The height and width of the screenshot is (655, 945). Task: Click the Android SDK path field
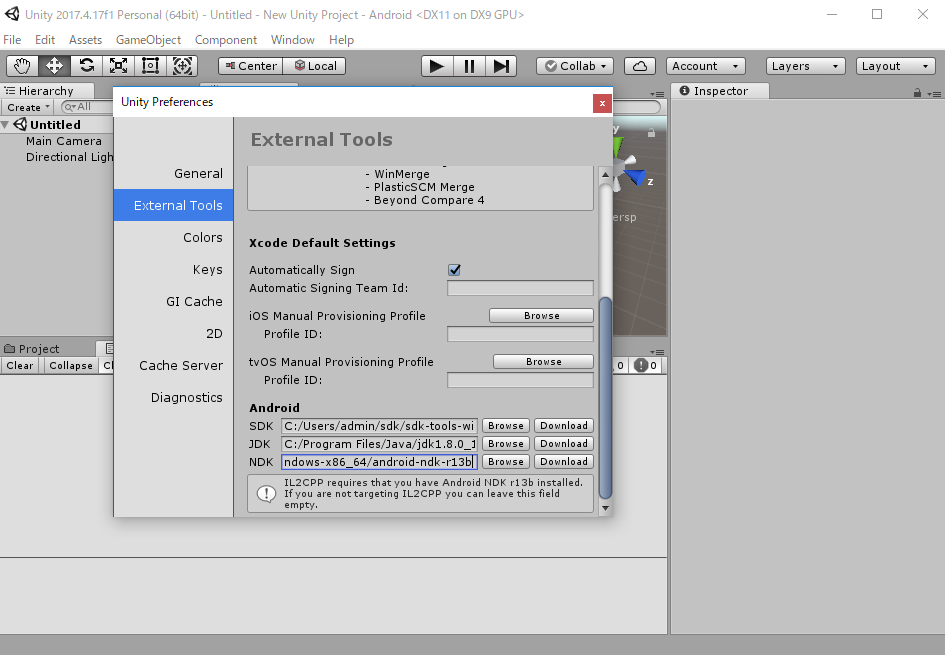pyautogui.click(x=379, y=426)
